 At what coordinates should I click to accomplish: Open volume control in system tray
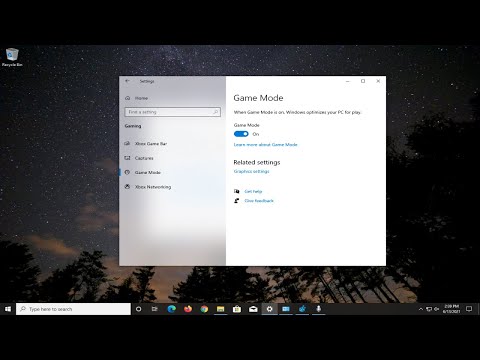pyautogui.click(x=436, y=309)
